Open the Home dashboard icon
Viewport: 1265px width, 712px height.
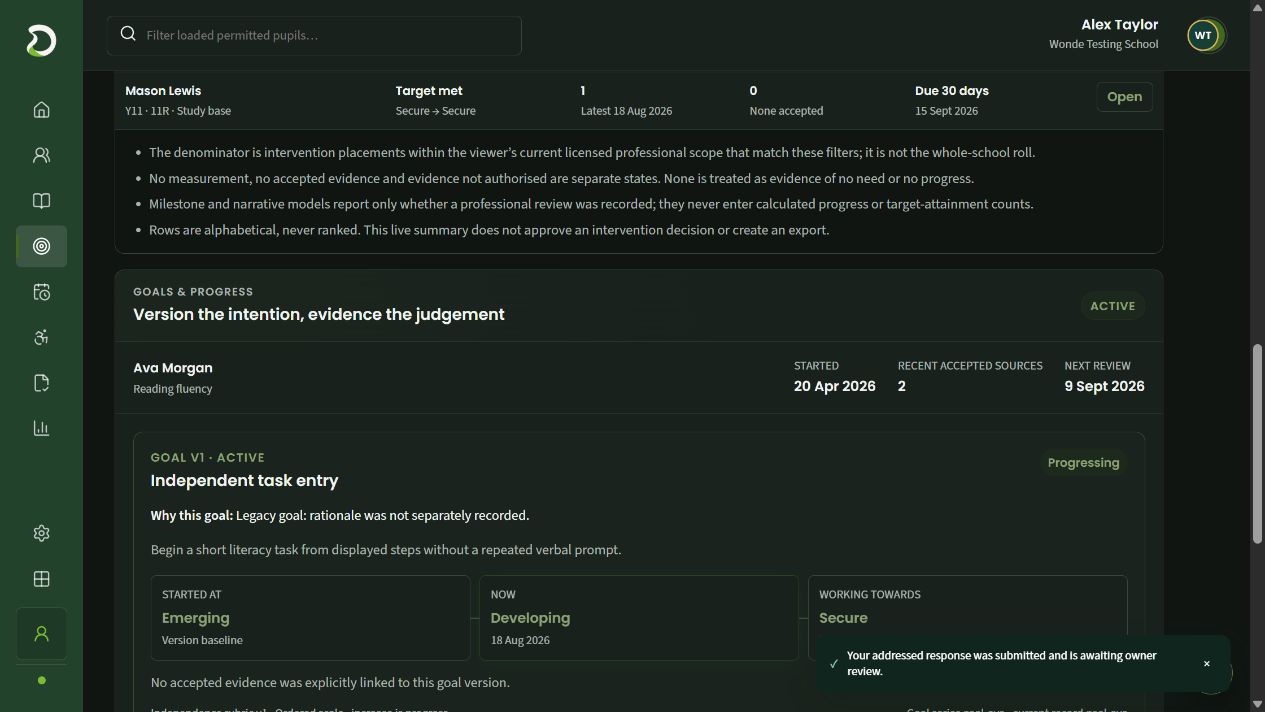pos(41,110)
